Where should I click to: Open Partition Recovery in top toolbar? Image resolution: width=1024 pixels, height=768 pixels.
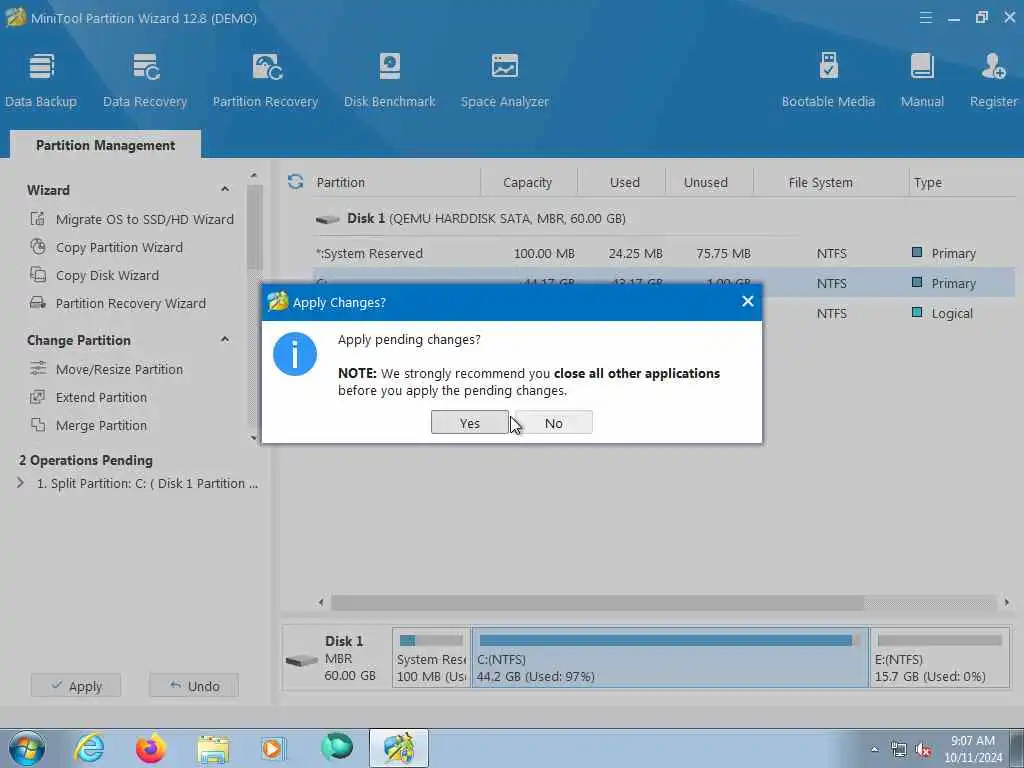[x=265, y=80]
